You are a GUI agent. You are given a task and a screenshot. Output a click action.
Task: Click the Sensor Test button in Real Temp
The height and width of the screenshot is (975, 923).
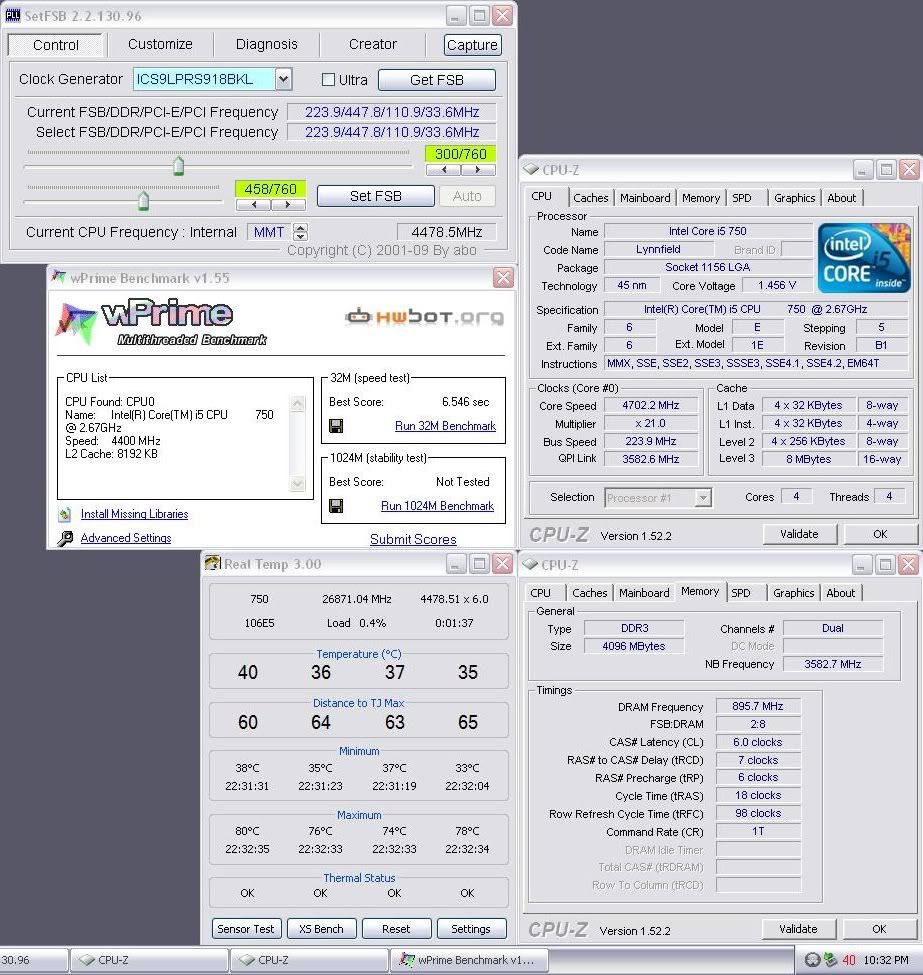(246, 929)
